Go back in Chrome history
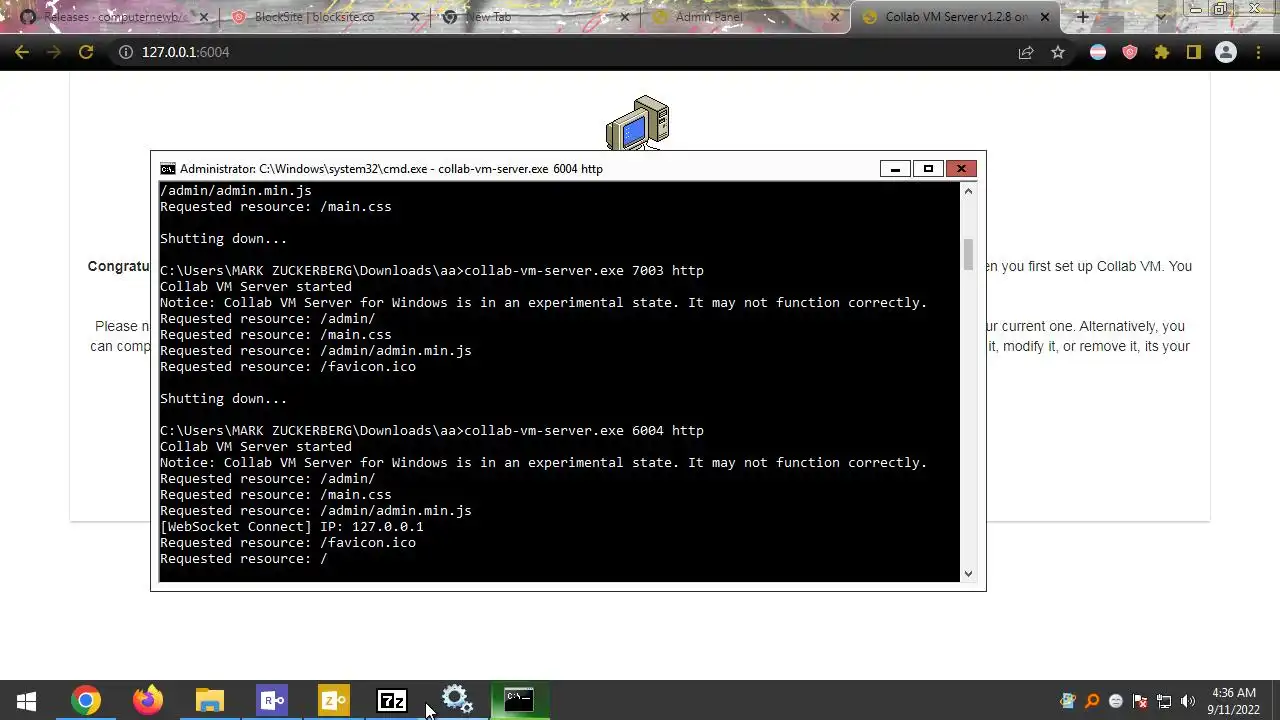 point(22,52)
